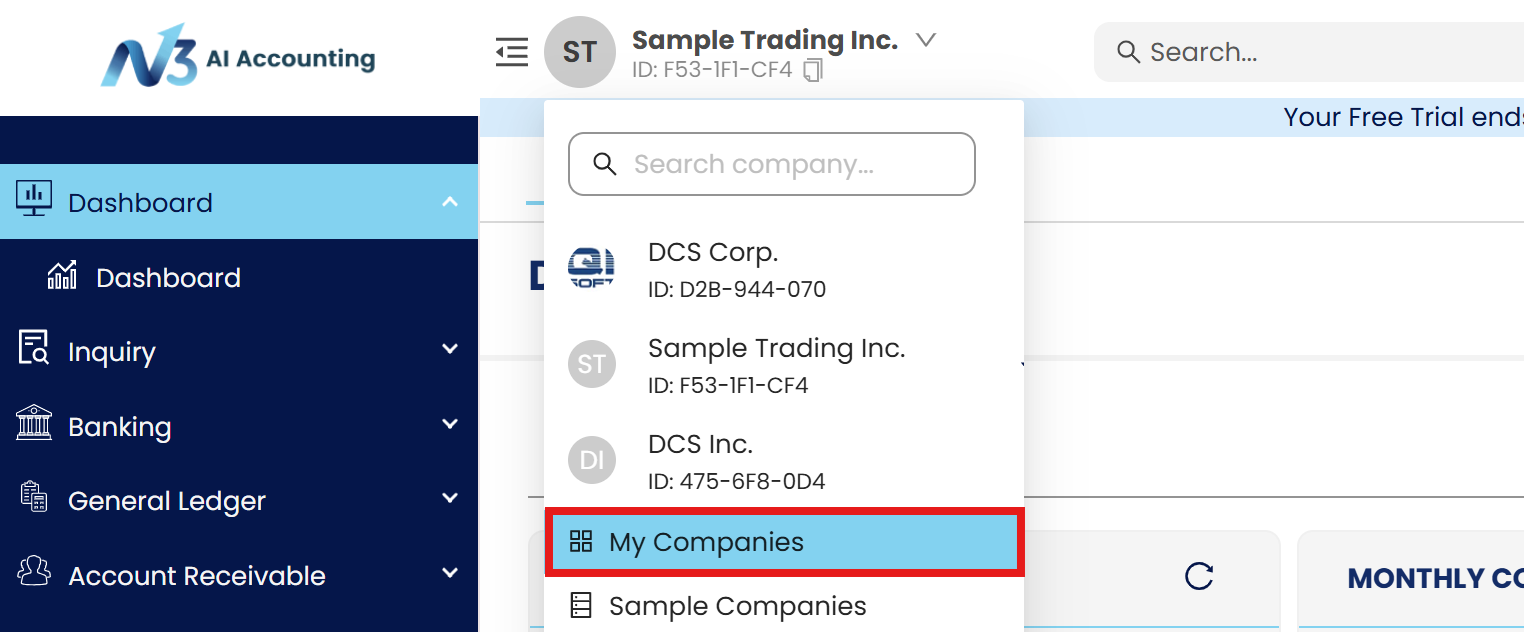The height and width of the screenshot is (632, 1524).
Task: Switch to DCS Inc. company
Action: point(700,460)
